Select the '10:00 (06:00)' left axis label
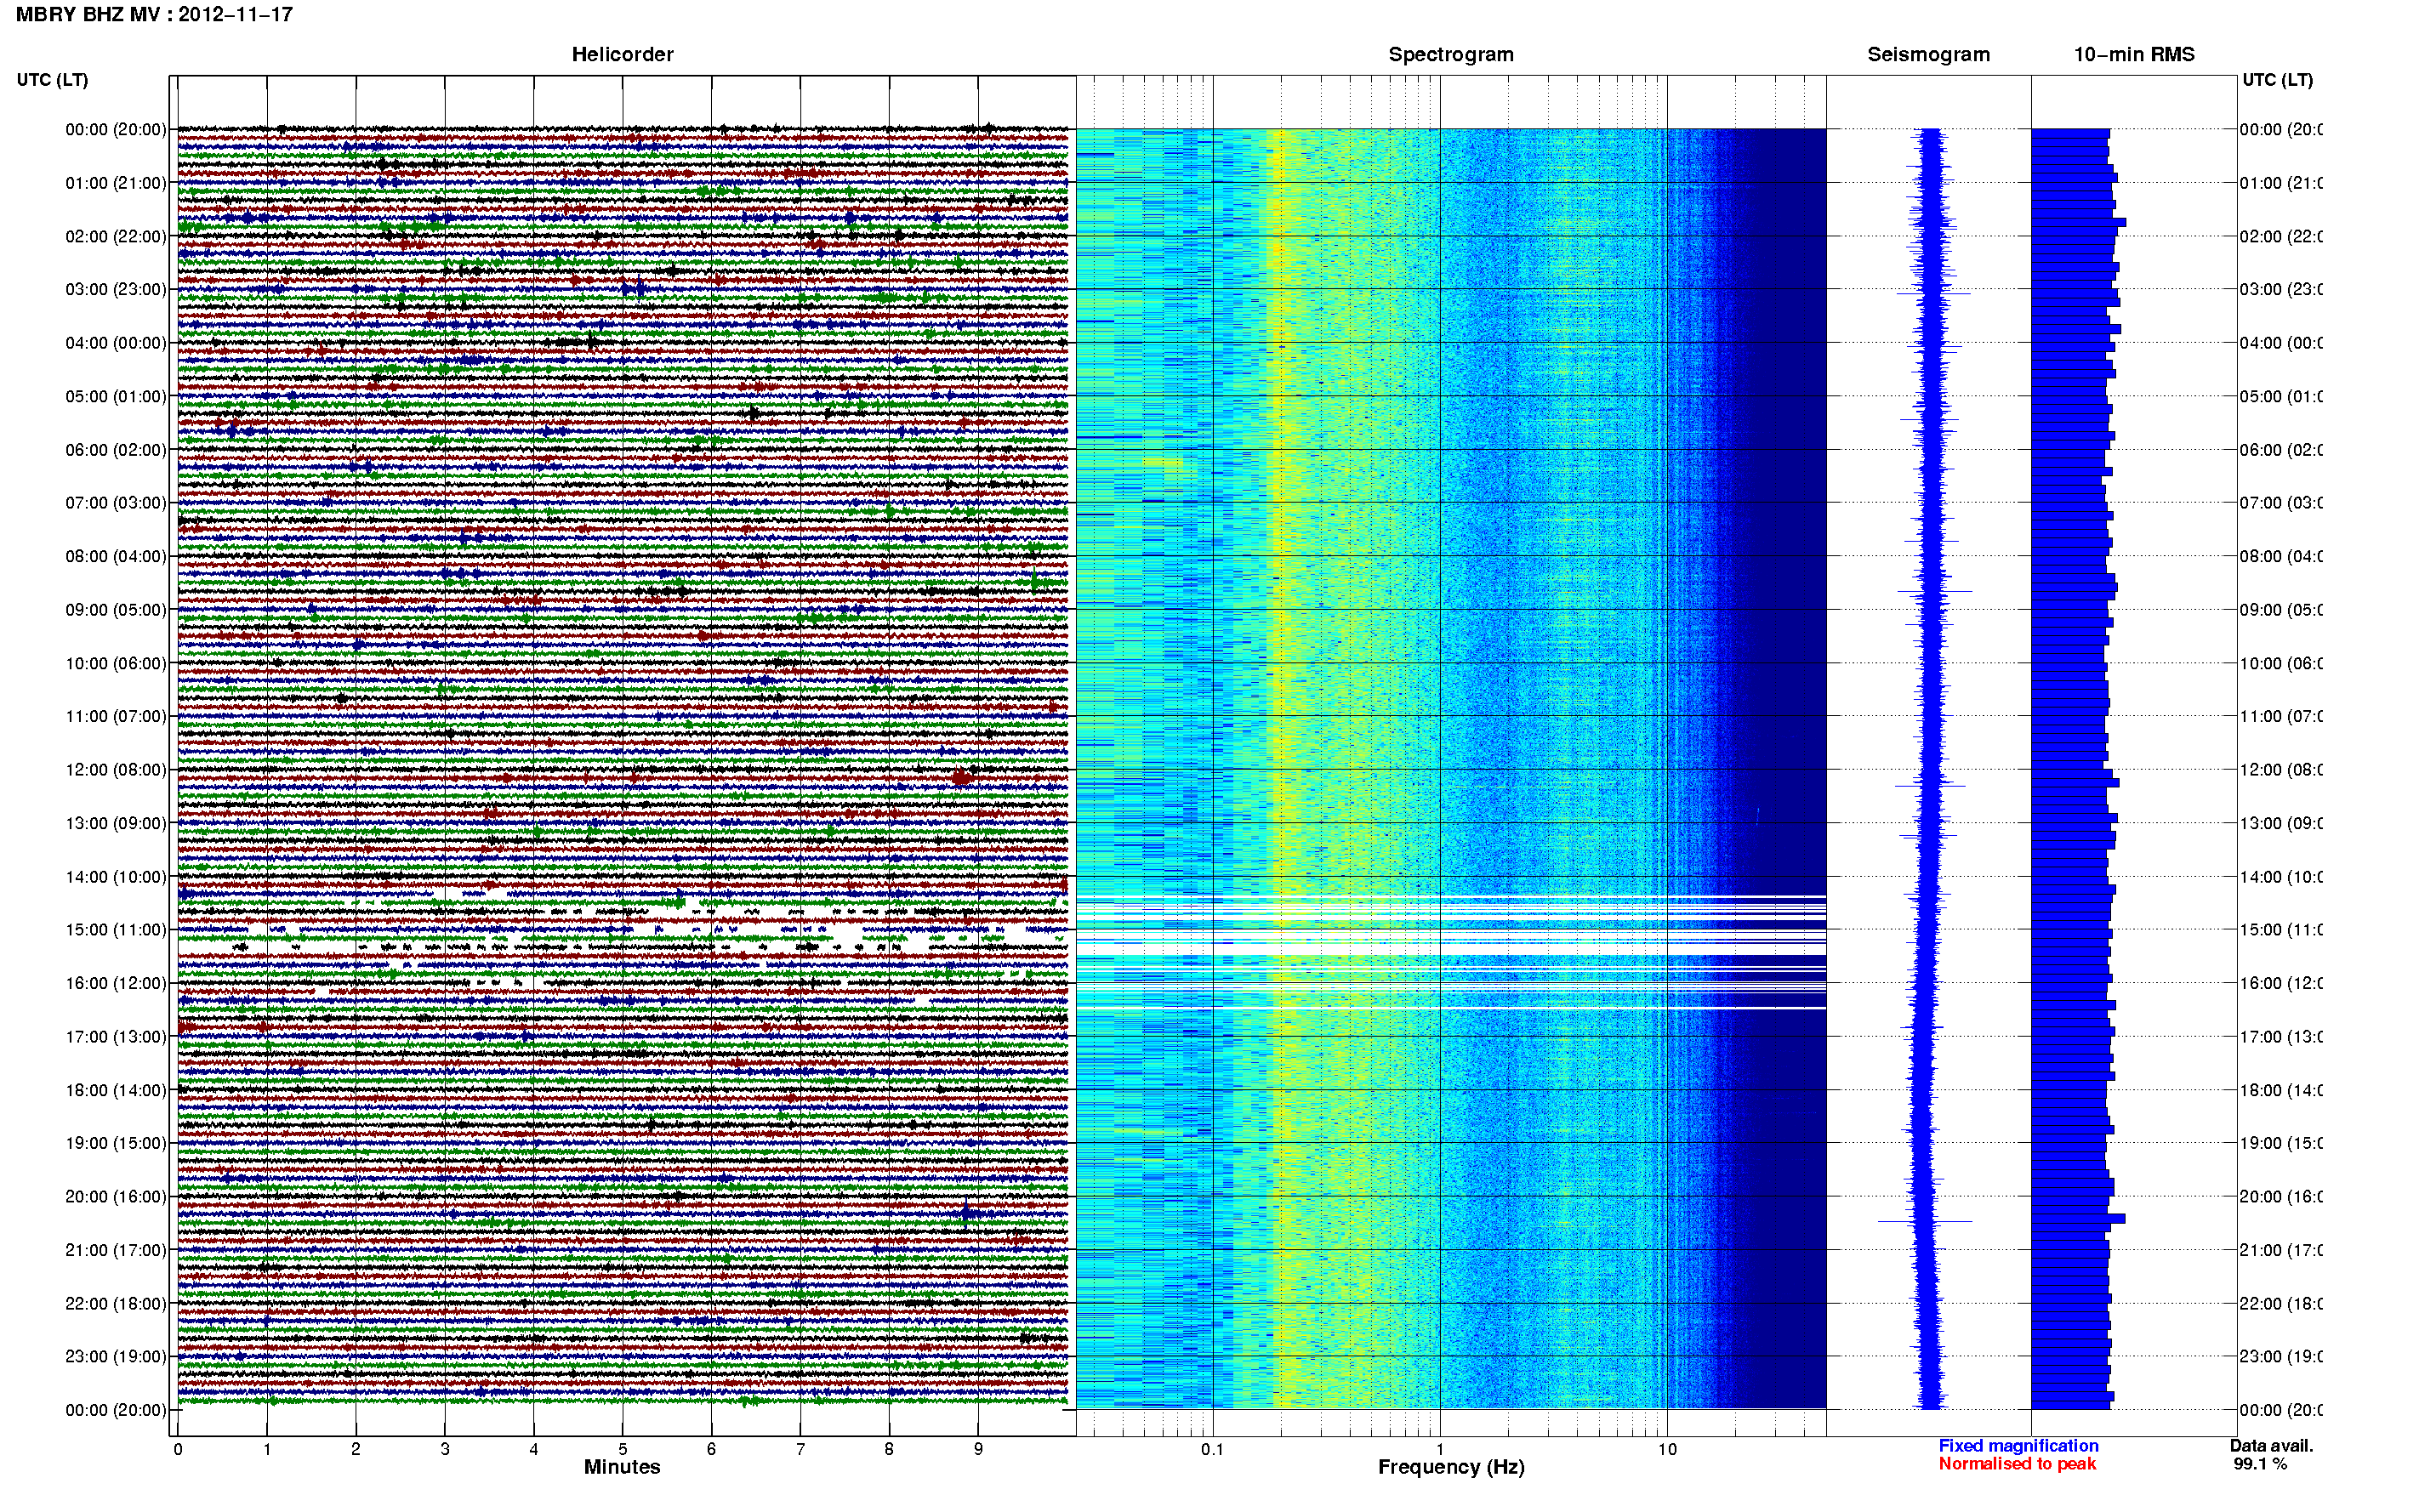The height and width of the screenshot is (1512, 2419). (x=116, y=663)
